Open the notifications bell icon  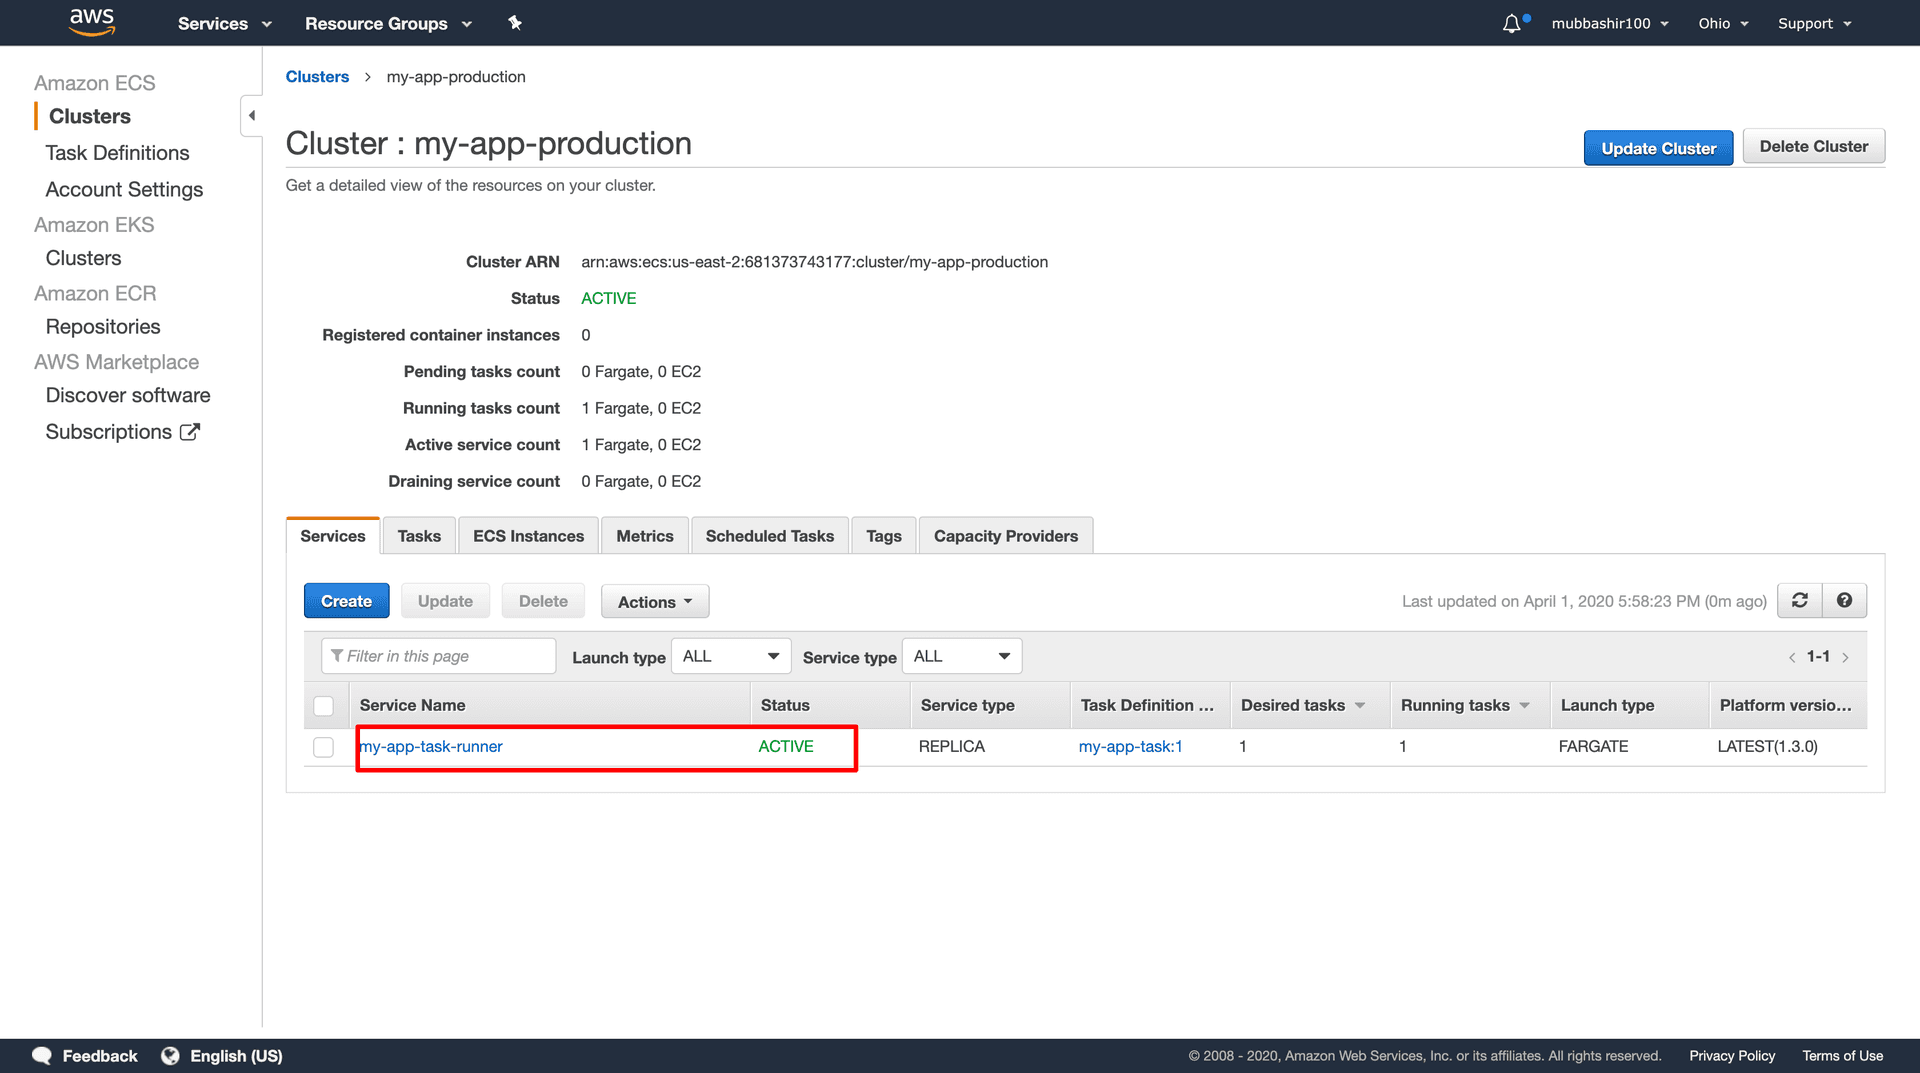1512,23
